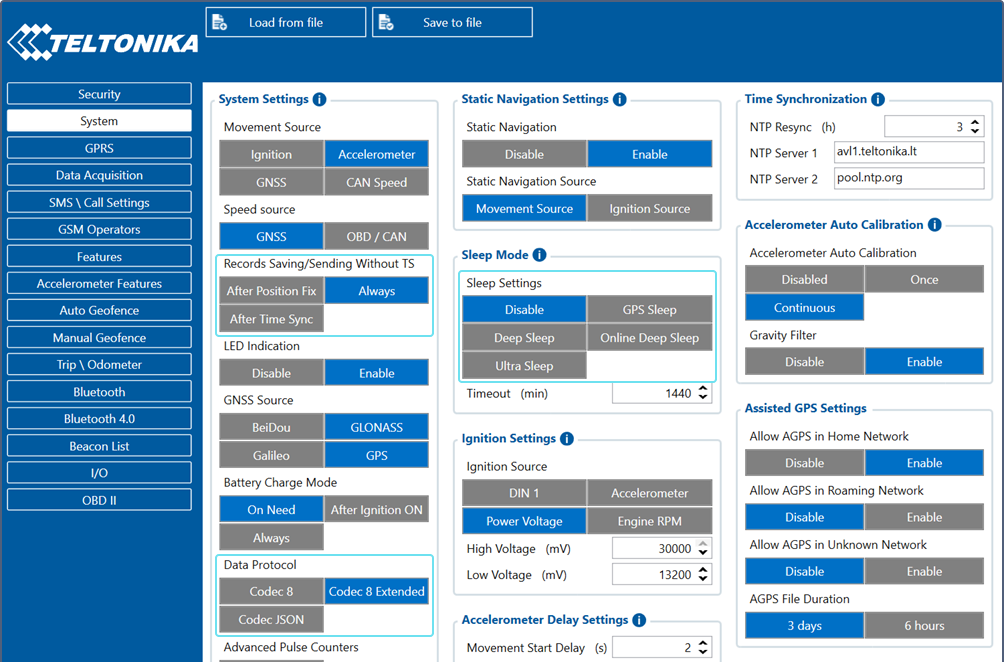Set Movement Source to Ignition
1004x662 pixels.
pyautogui.click(x=271, y=154)
